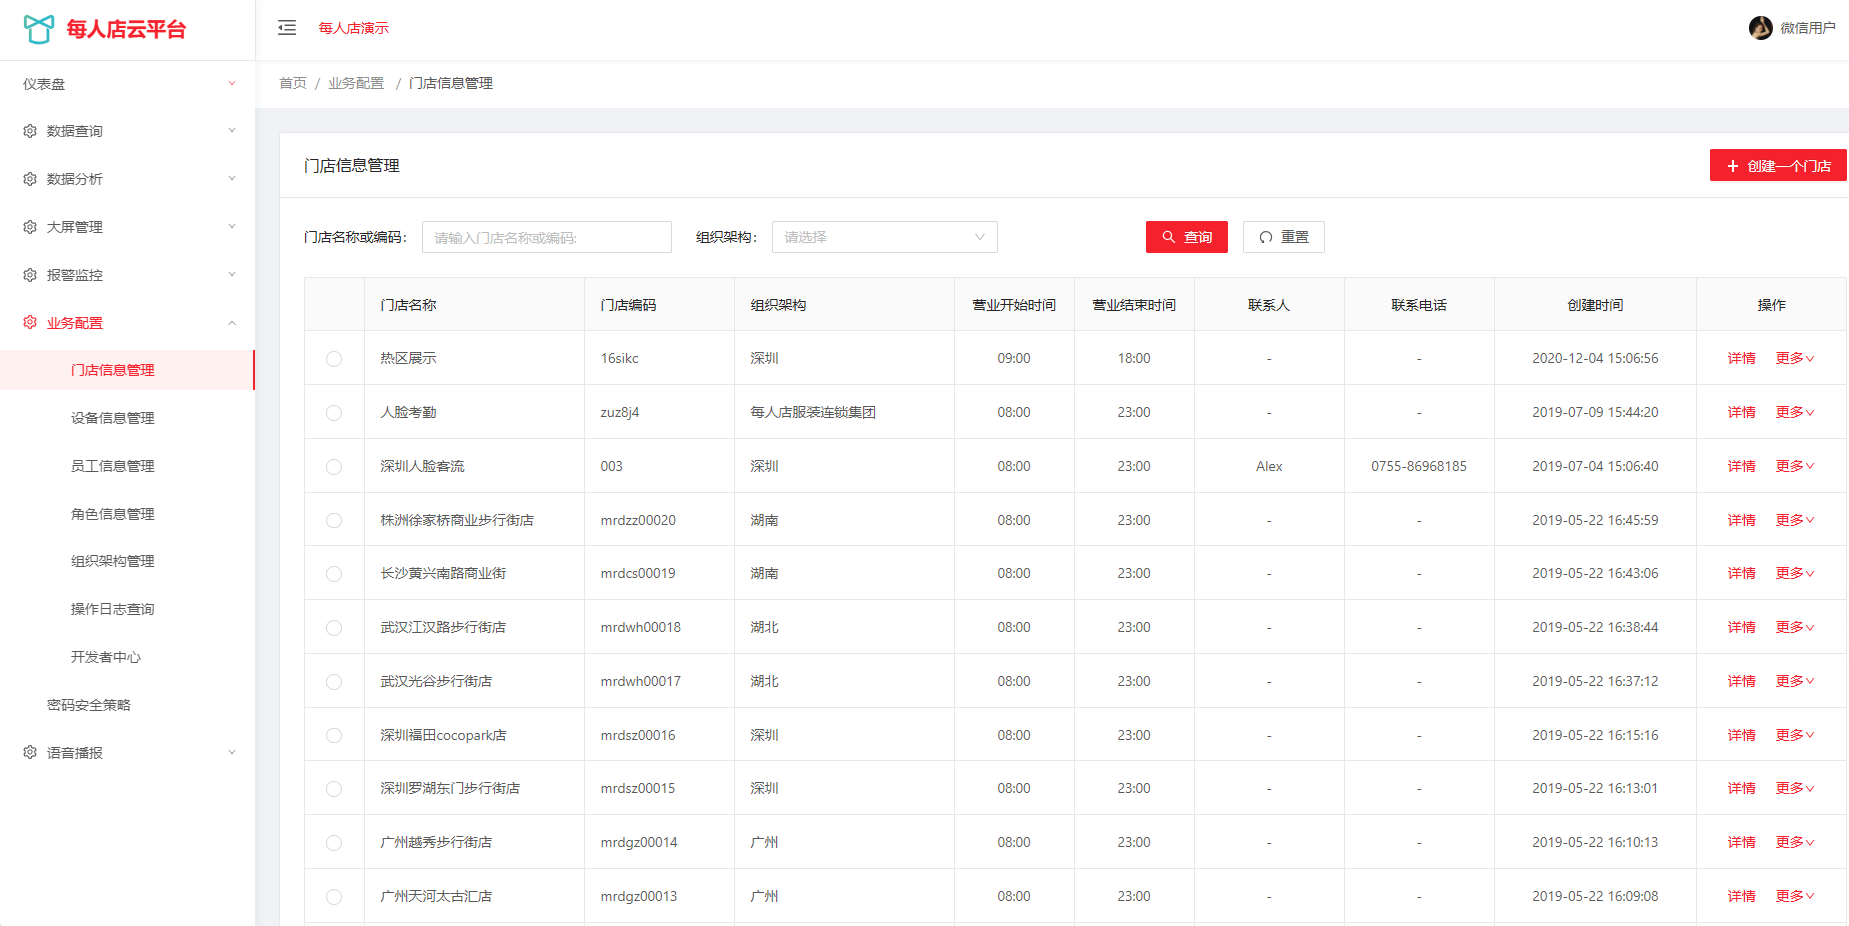Click the 每人店服装连锁集团 cell
1849x926 pixels.
click(x=813, y=412)
